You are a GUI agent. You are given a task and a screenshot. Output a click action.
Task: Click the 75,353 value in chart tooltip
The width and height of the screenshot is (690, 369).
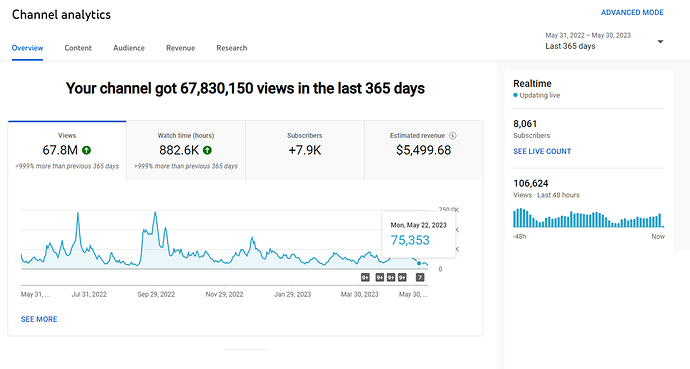click(x=410, y=240)
